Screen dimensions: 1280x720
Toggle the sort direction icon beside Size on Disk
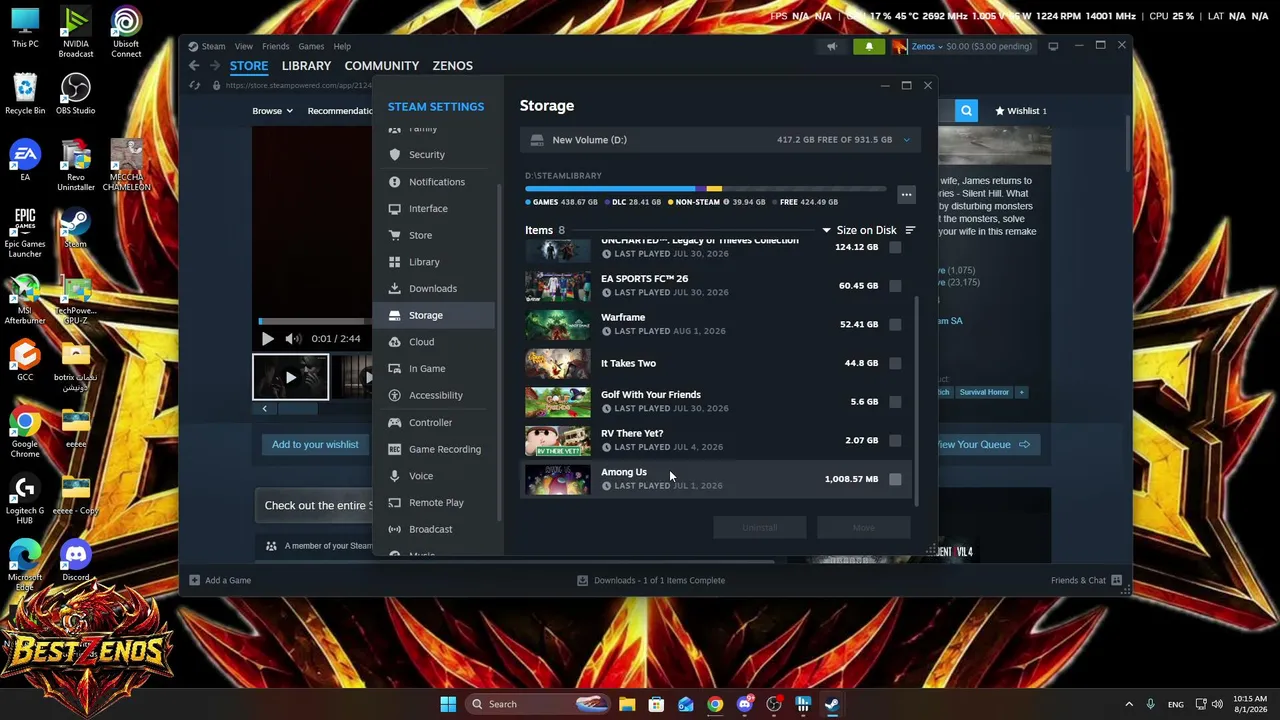910,230
